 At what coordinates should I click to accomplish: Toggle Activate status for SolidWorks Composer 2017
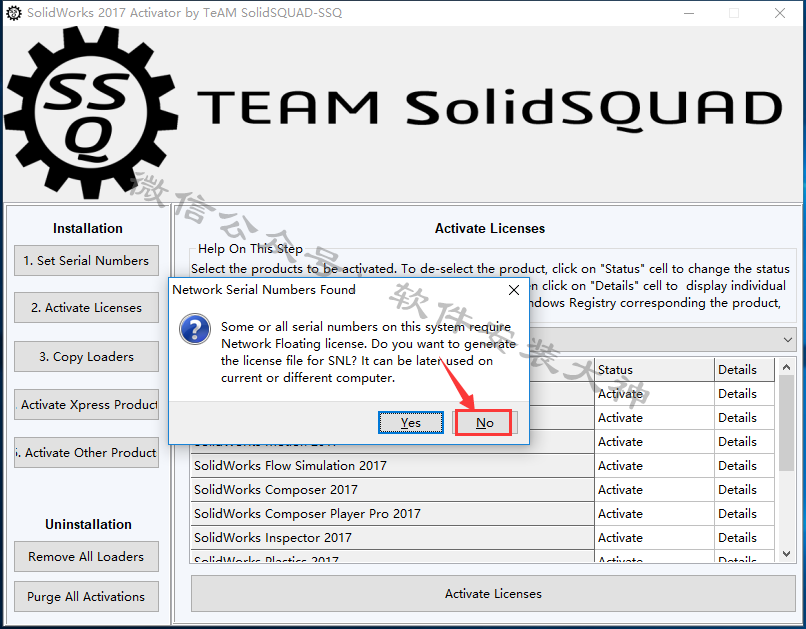point(654,490)
